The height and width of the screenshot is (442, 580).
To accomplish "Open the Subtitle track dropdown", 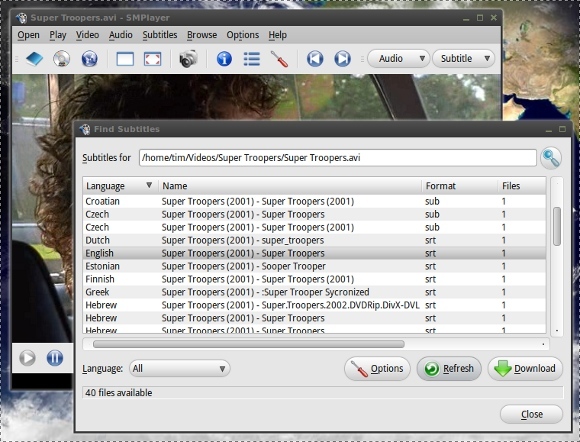I will [x=463, y=58].
